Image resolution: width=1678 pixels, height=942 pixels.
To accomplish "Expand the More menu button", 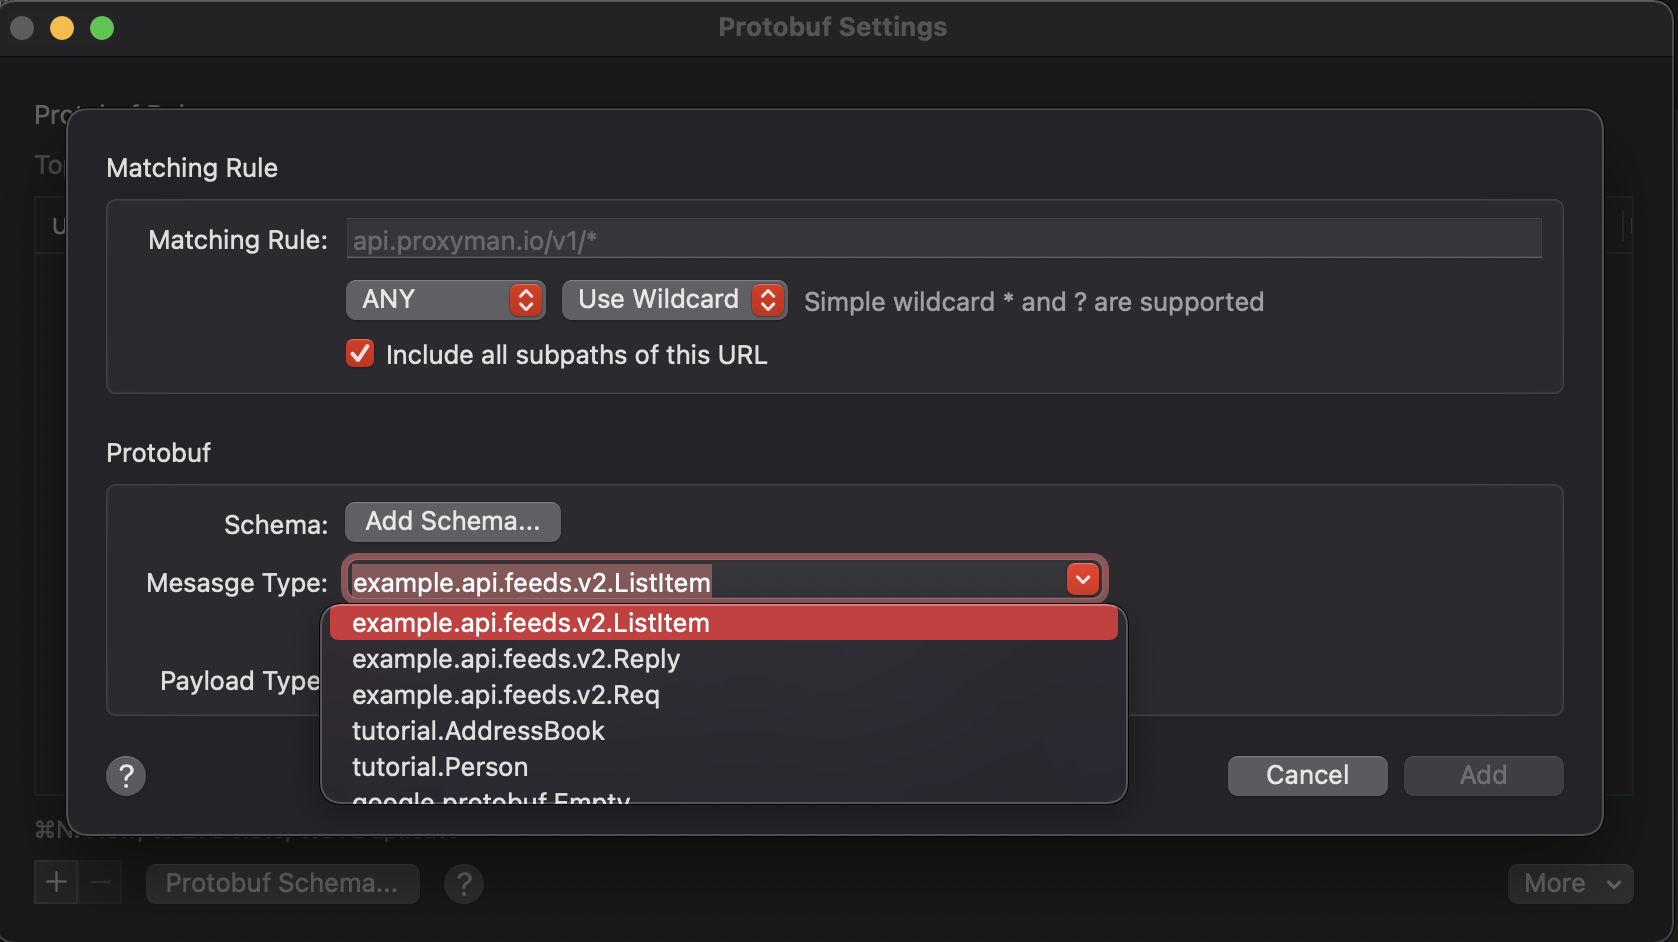I will (x=1570, y=884).
